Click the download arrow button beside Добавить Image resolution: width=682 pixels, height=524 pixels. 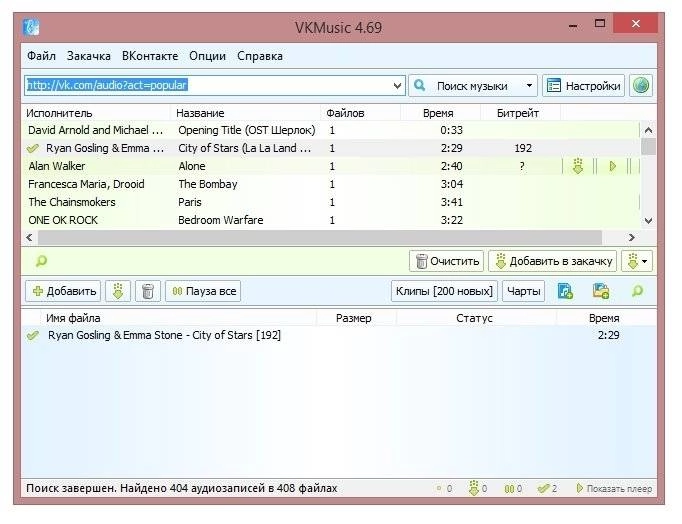pyautogui.click(x=118, y=291)
